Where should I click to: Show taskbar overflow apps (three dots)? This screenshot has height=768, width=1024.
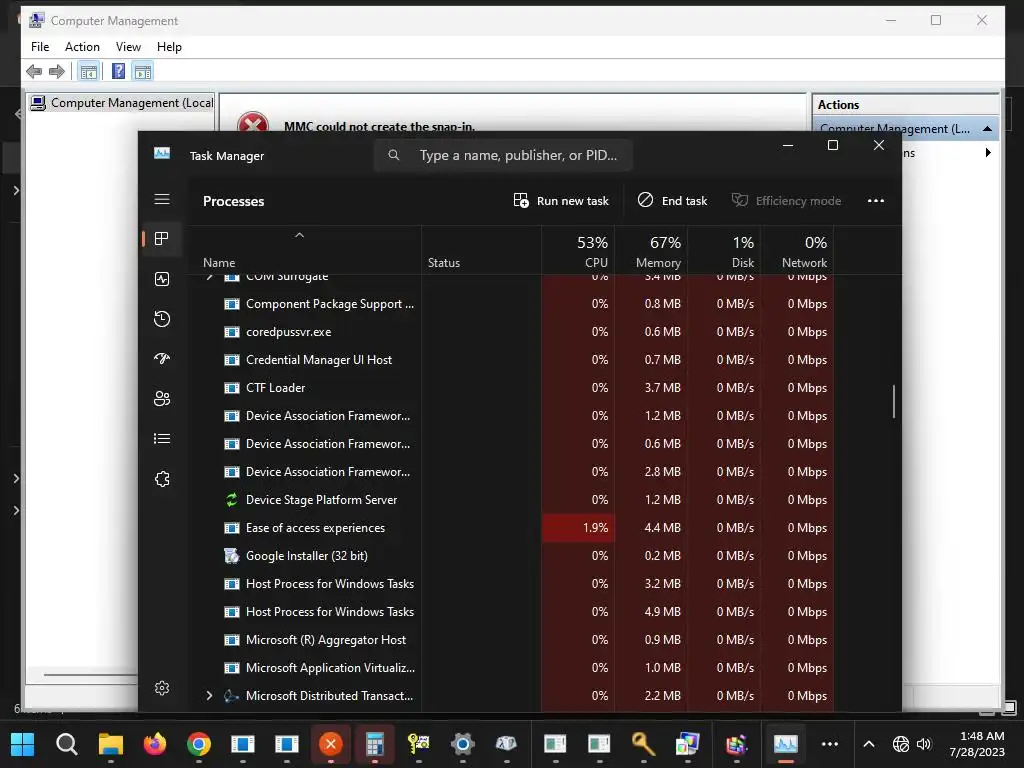[x=830, y=744]
